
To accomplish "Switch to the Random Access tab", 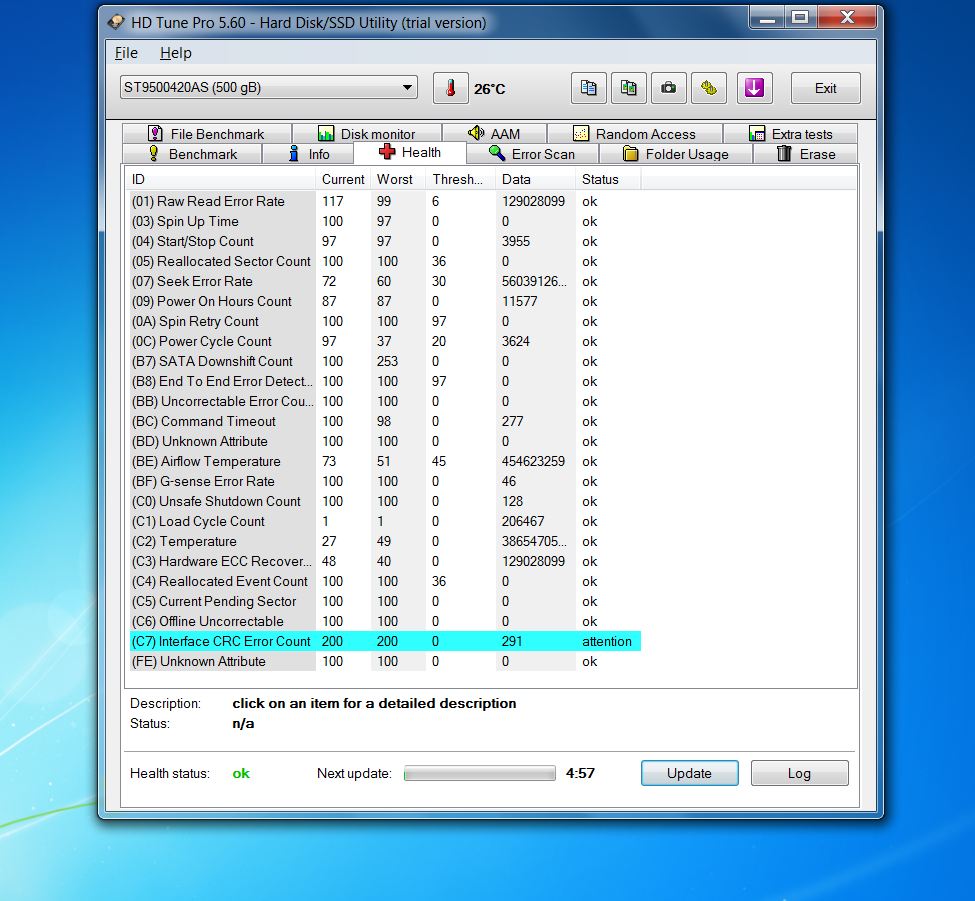I will click(635, 134).
